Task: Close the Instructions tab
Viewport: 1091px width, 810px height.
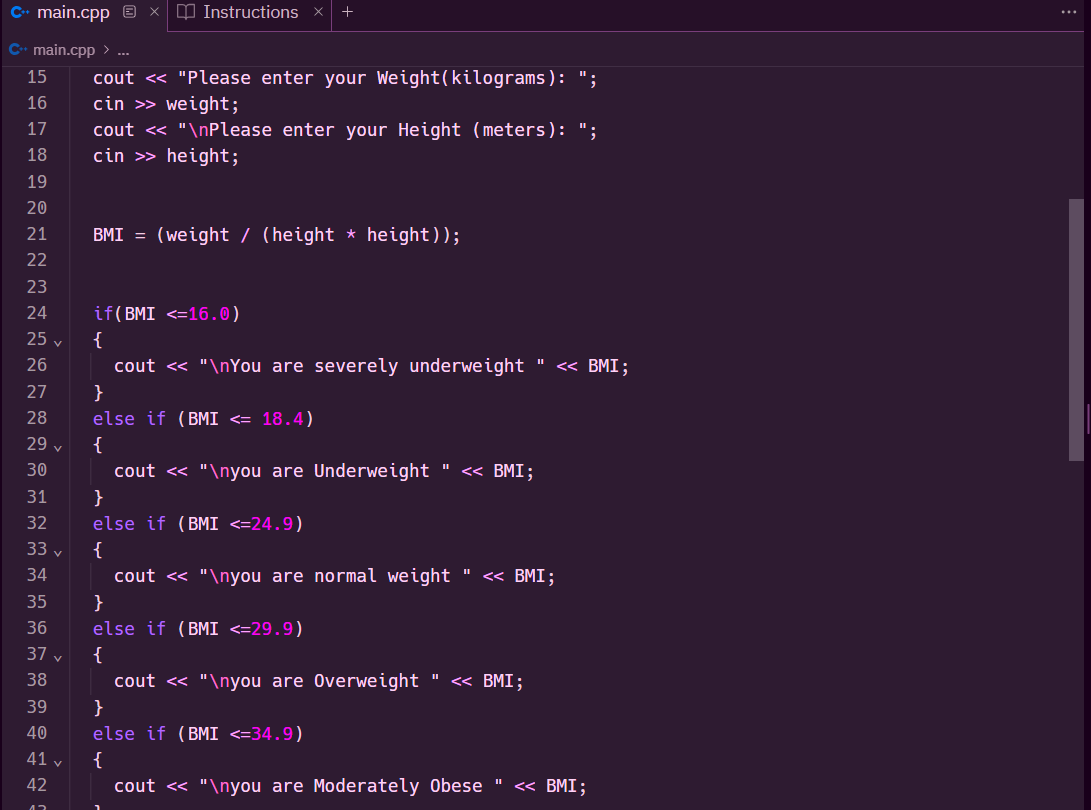Action: coord(318,12)
